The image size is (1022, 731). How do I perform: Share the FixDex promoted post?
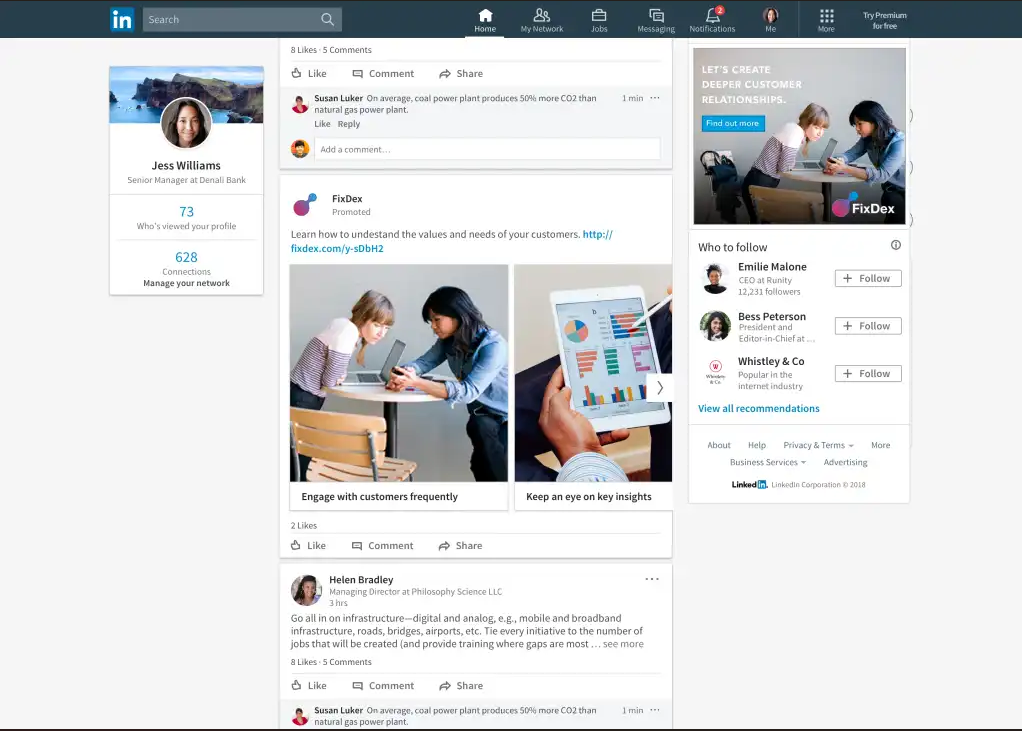click(x=460, y=545)
